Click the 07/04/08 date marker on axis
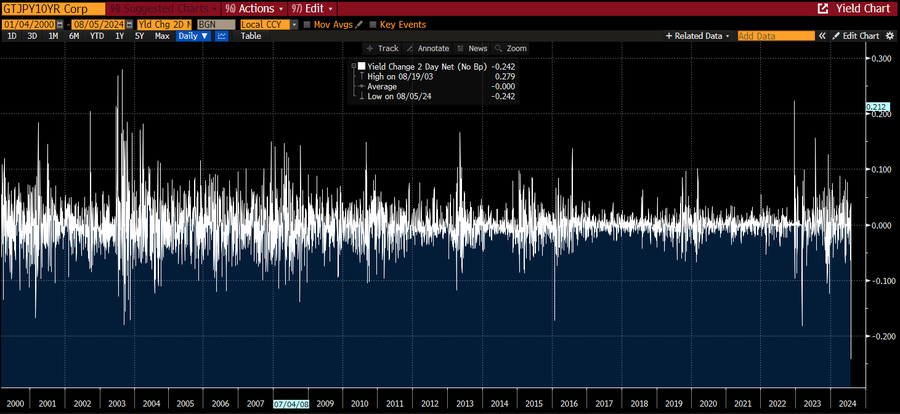 (290, 404)
